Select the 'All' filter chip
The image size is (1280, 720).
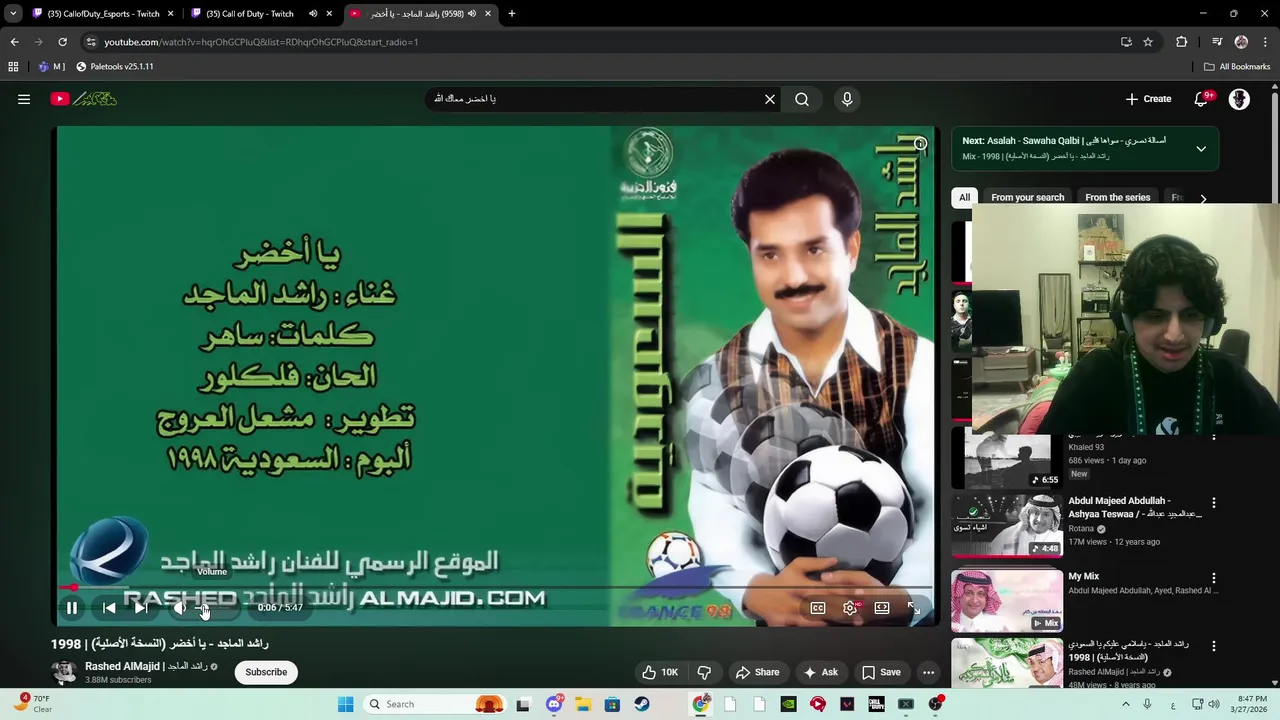964,197
